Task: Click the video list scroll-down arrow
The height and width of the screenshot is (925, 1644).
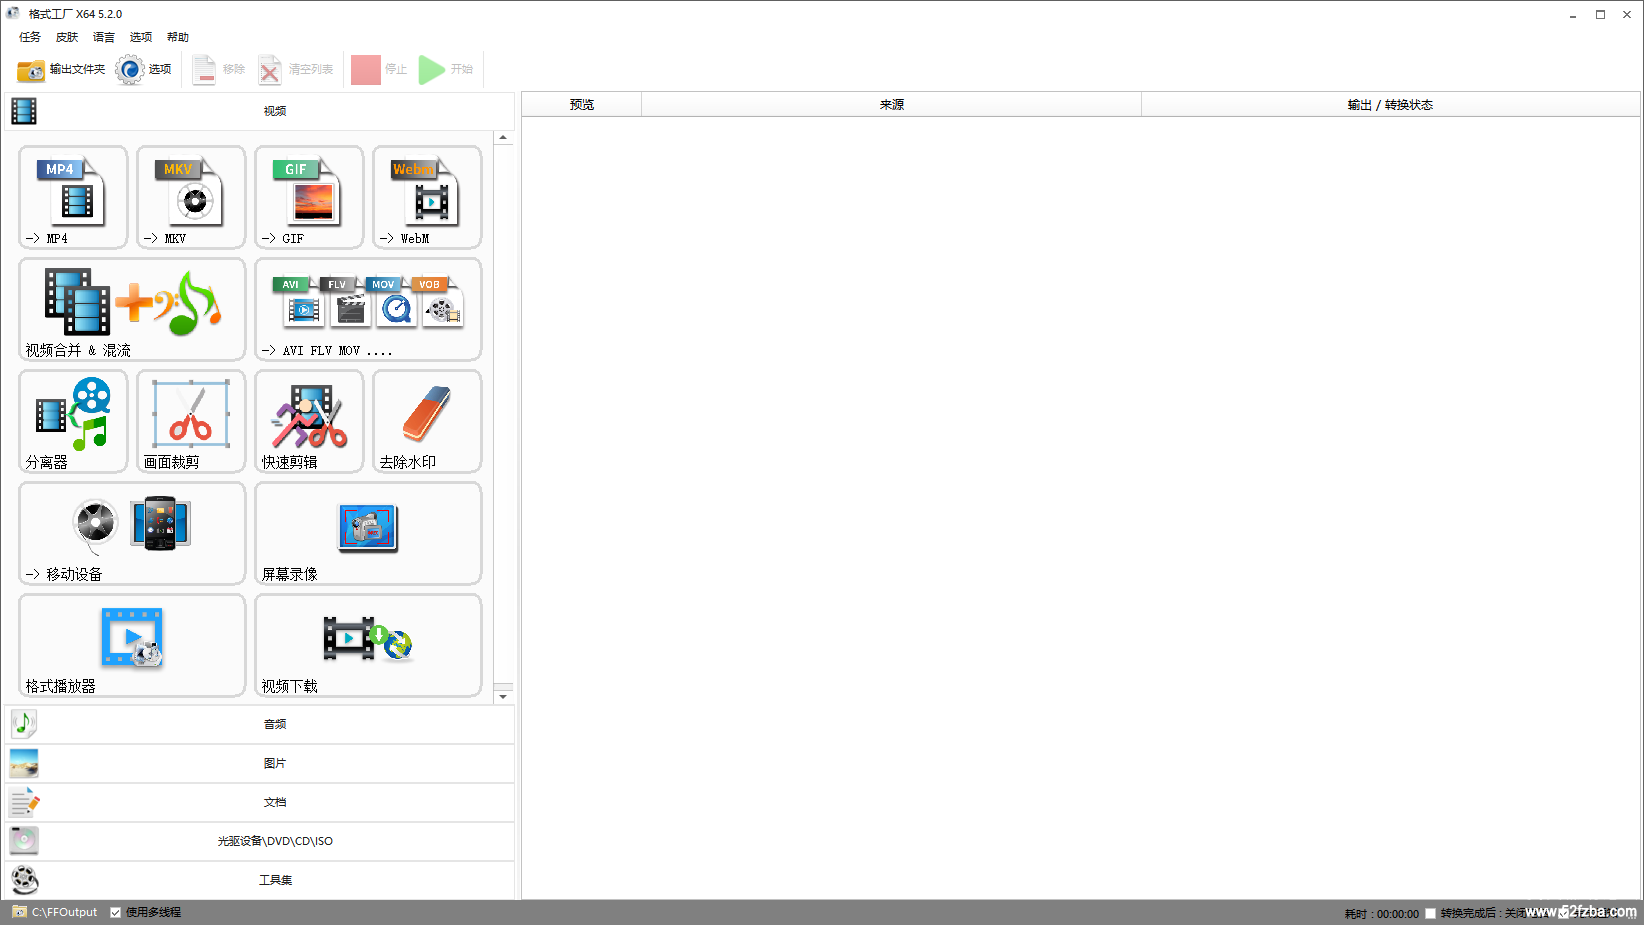Action: pyautogui.click(x=503, y=696)
